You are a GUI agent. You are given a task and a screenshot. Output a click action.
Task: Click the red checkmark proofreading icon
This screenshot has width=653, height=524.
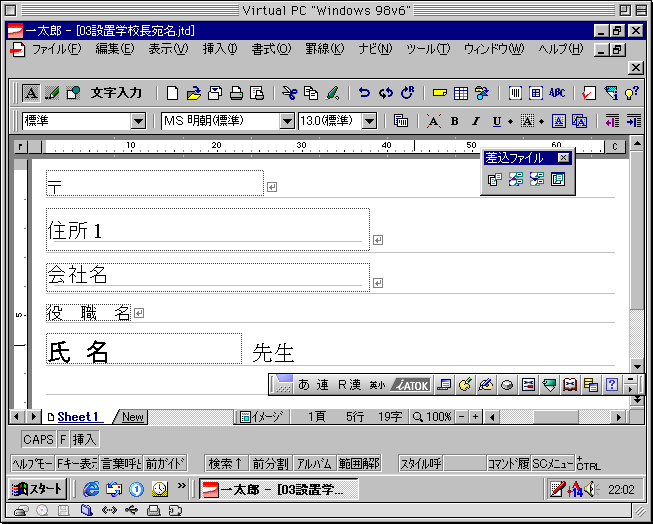tap(589, 92)
